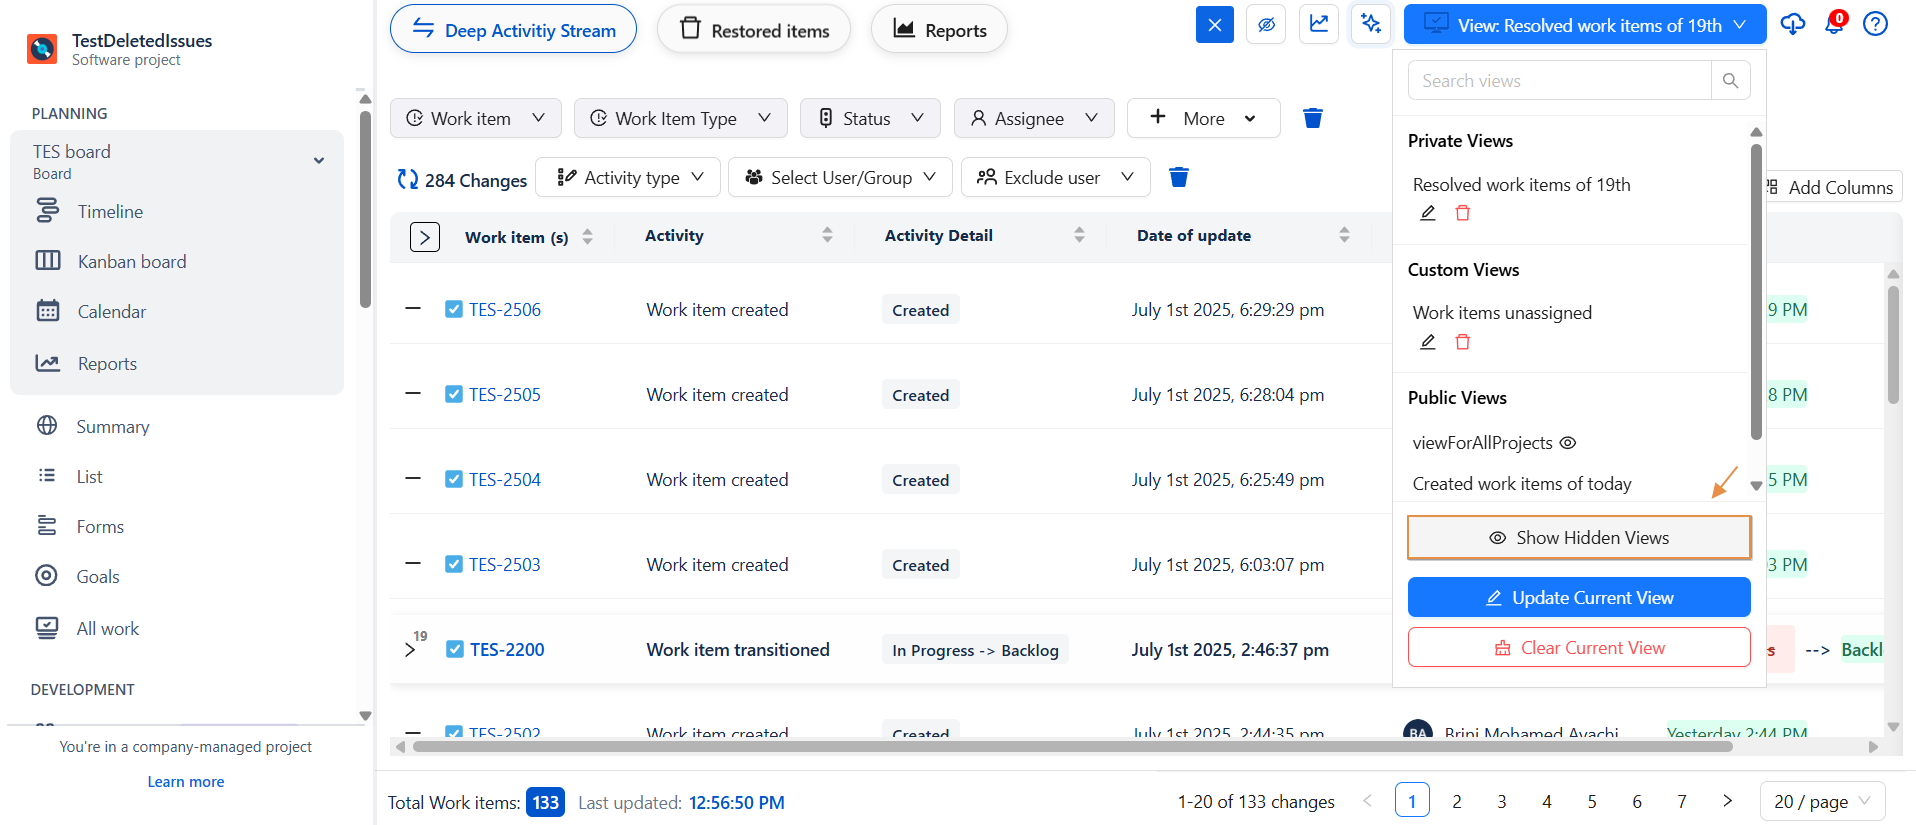Viewport: 1916px width, 825px height.
Task: Expand the Status filter dropdown
Action: tap(871, 118)
